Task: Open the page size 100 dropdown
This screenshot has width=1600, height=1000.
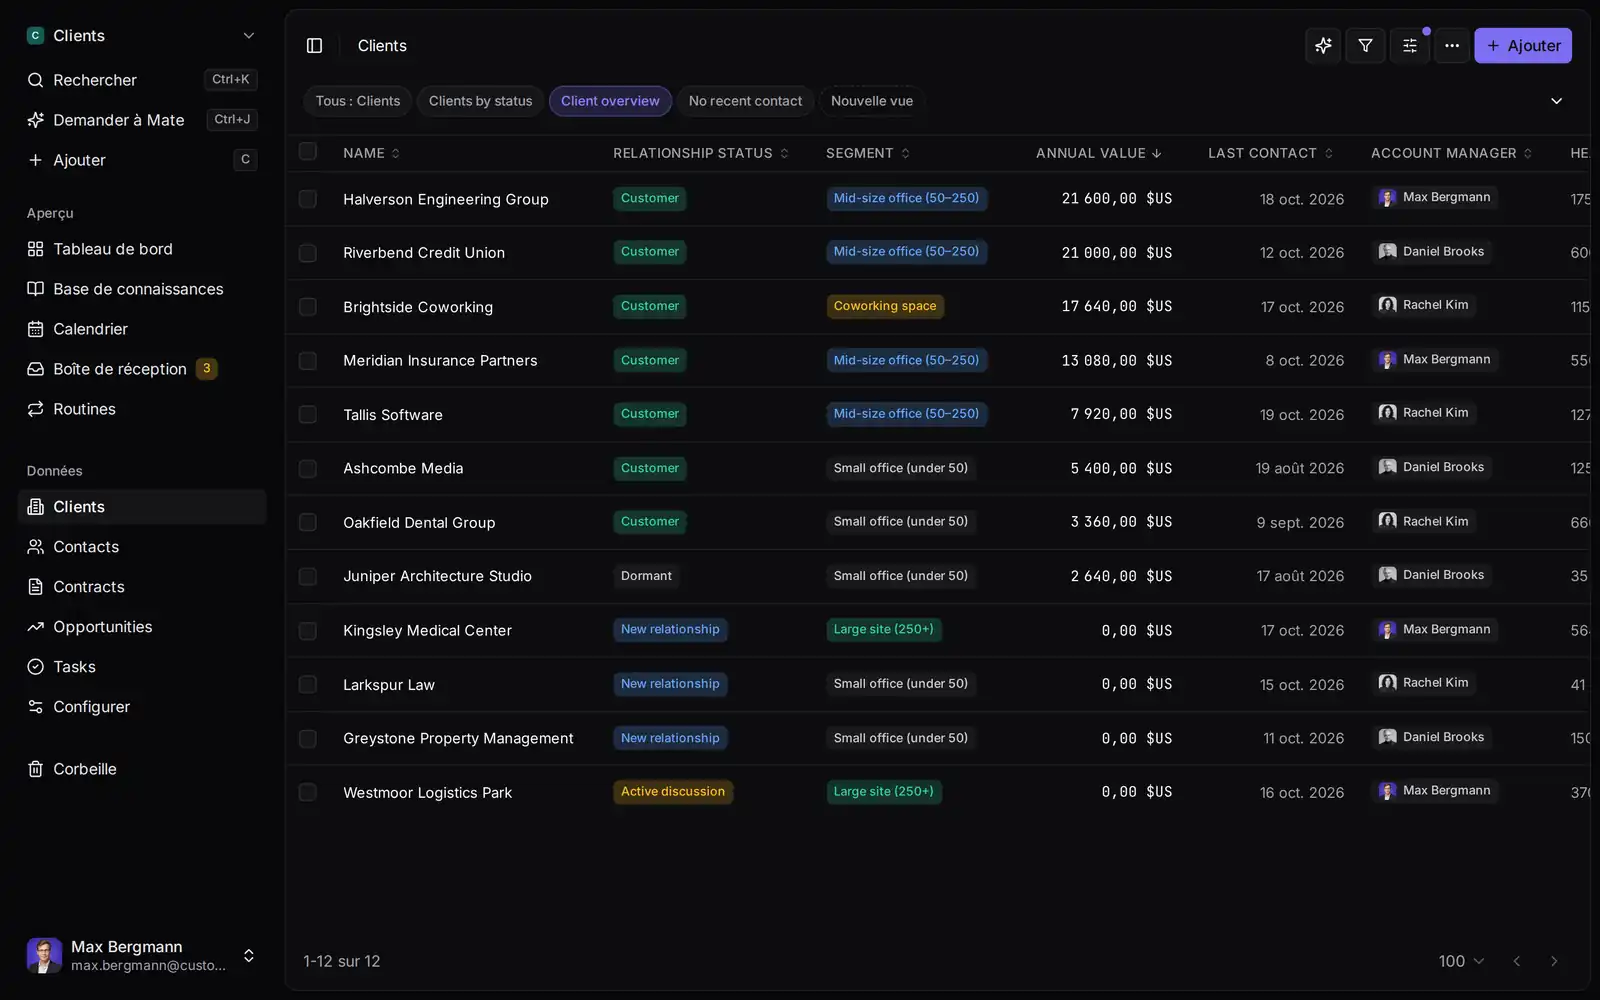Action: [1461, 961]
